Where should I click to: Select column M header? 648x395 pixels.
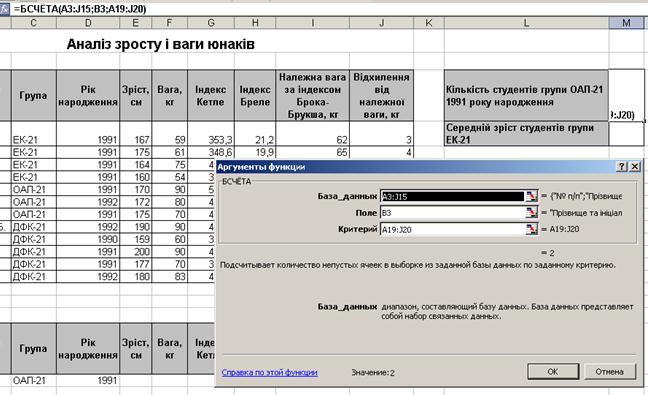(627, 23)
